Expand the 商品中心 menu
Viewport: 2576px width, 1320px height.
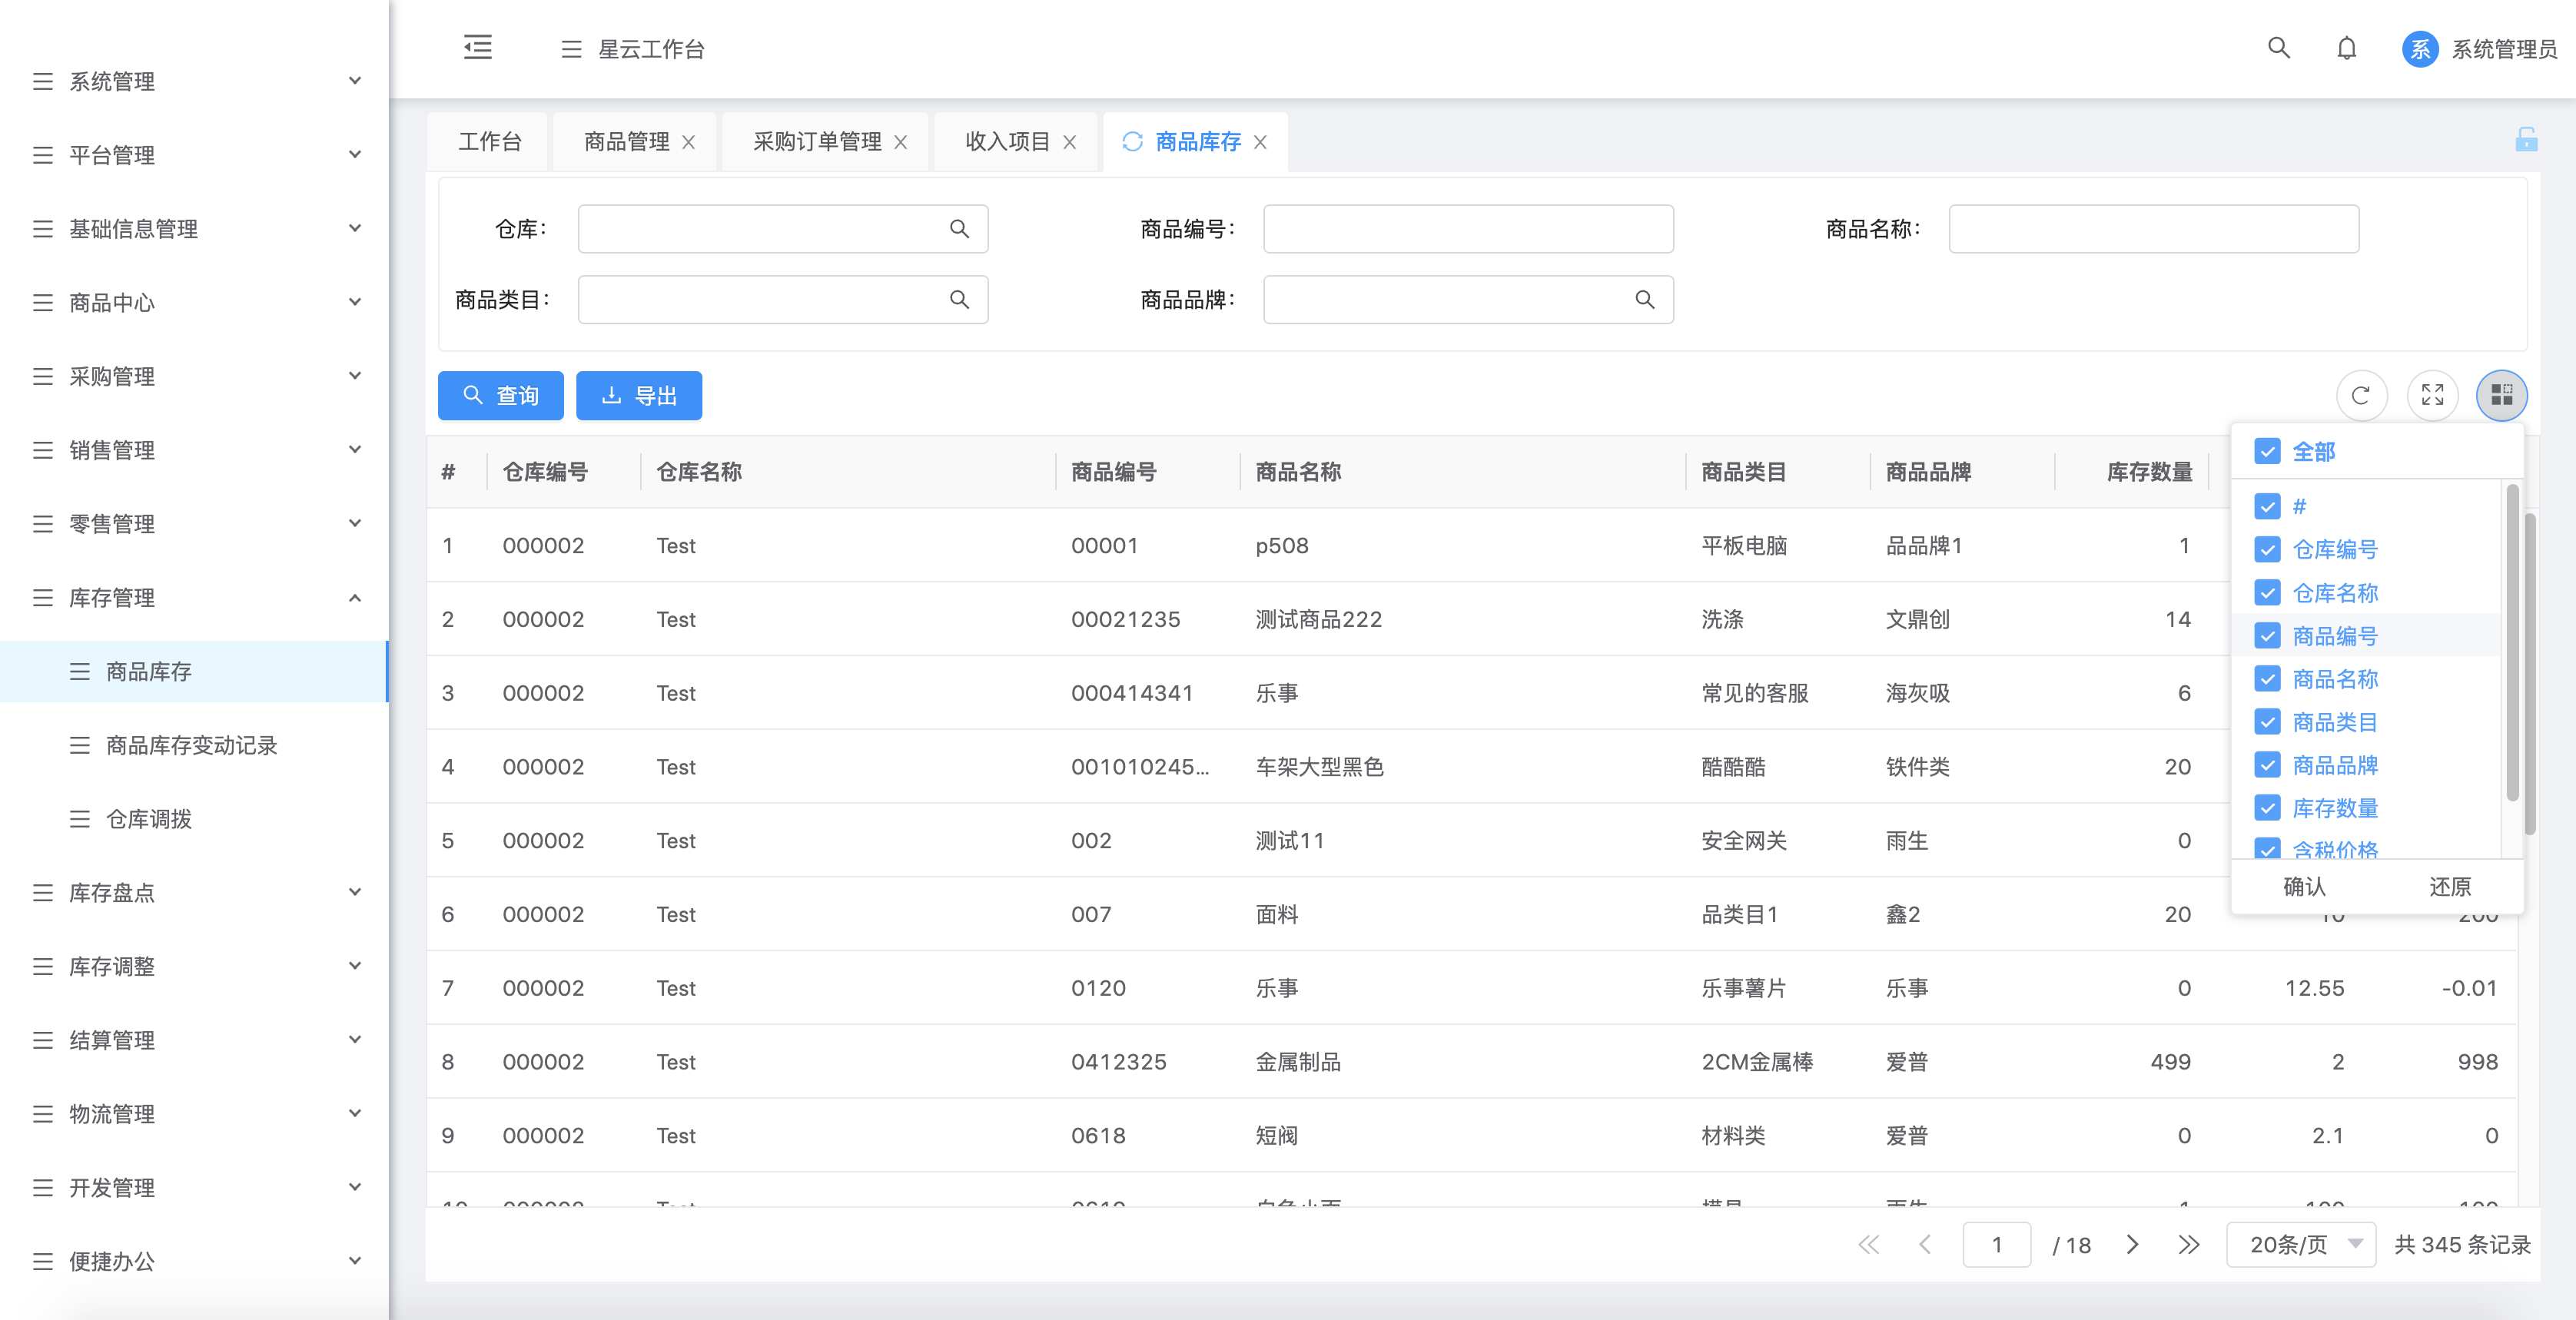click(194, 303)
